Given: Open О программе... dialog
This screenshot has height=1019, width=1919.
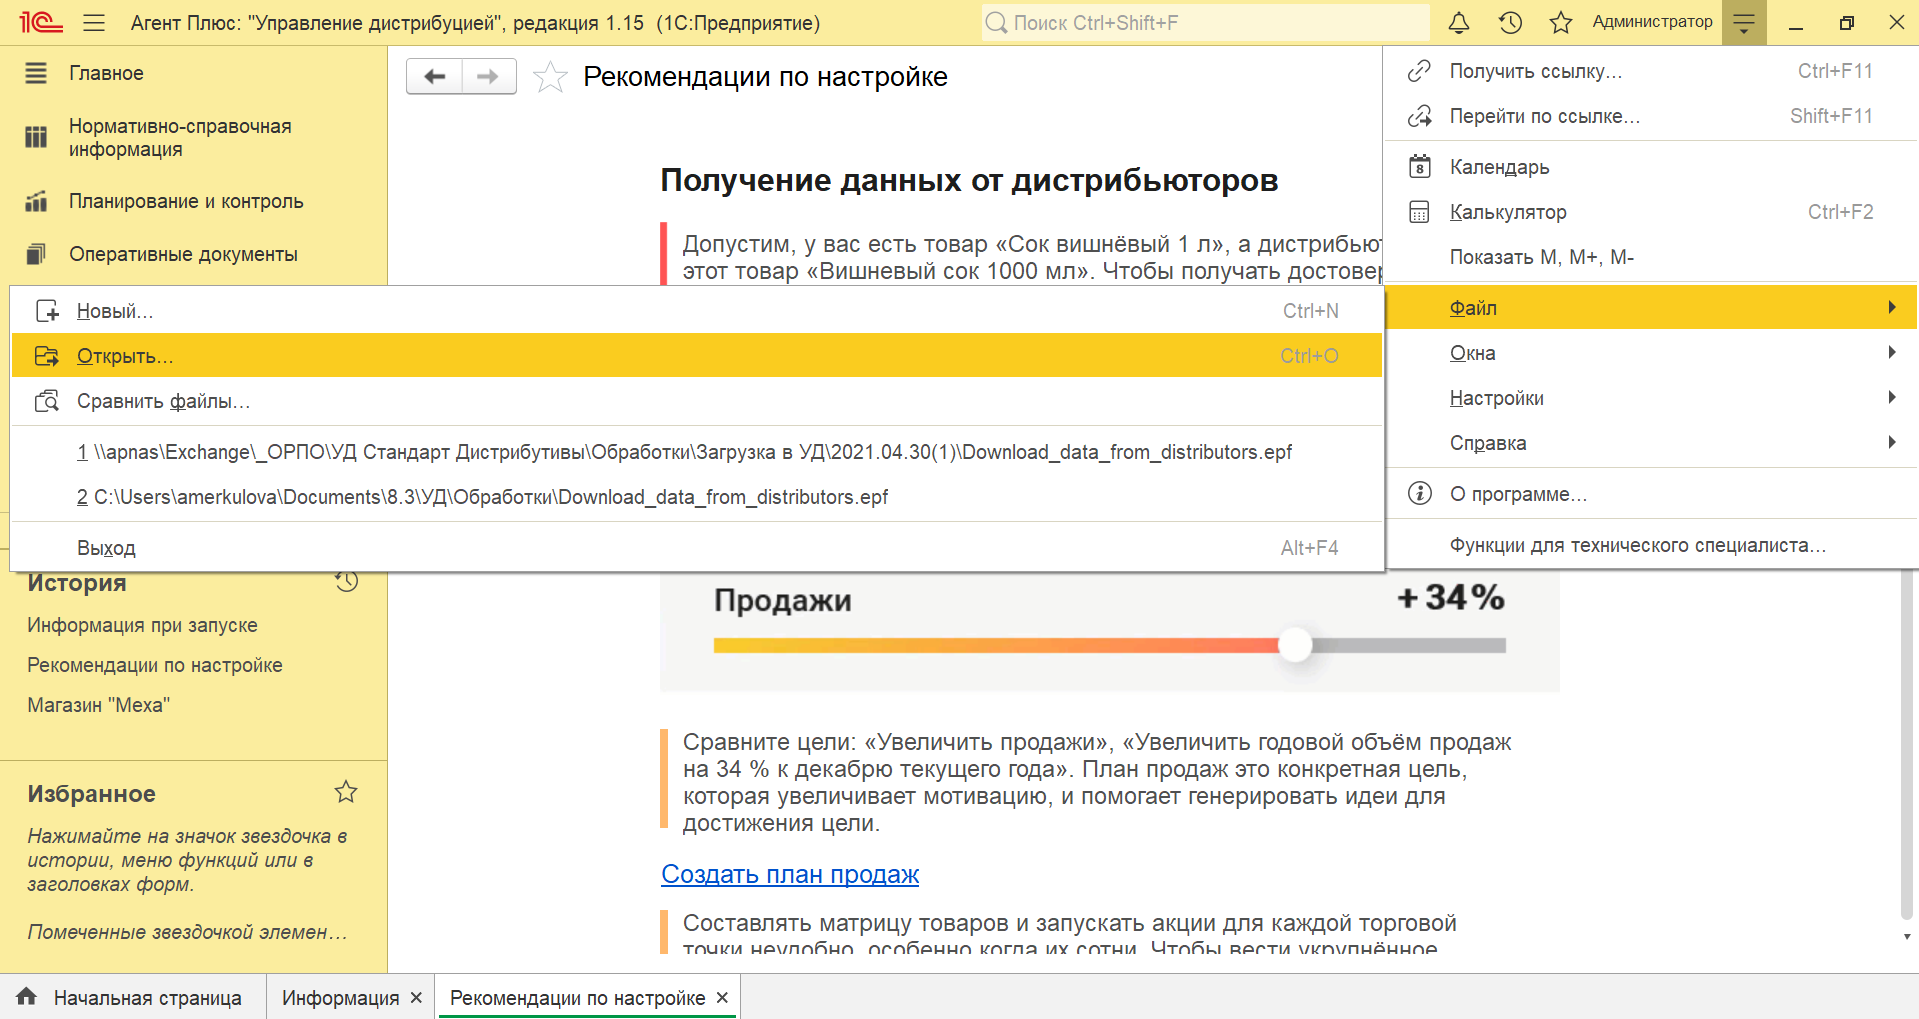Looking at the screenshot, I should click(1651, 494).
